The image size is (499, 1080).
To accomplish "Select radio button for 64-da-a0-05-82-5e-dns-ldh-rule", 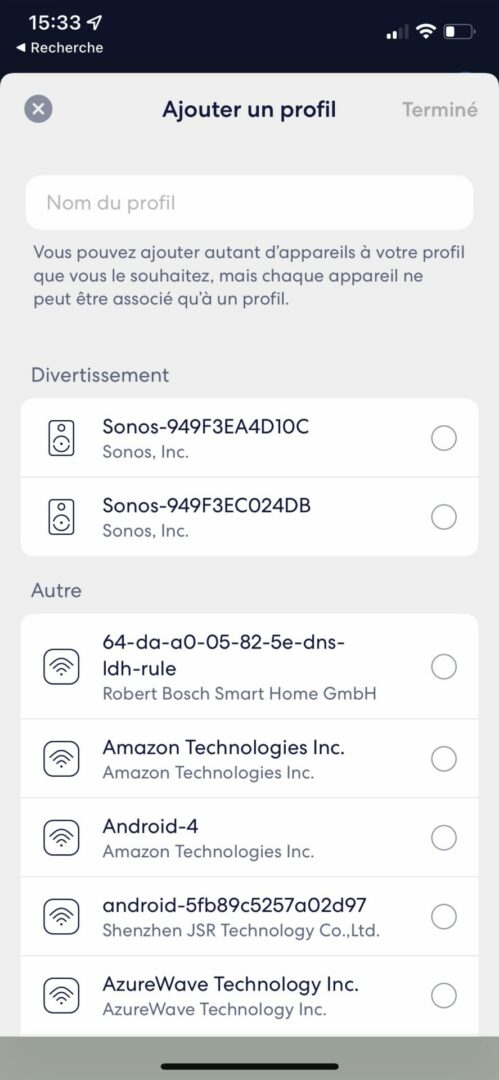I will [444, 667].
